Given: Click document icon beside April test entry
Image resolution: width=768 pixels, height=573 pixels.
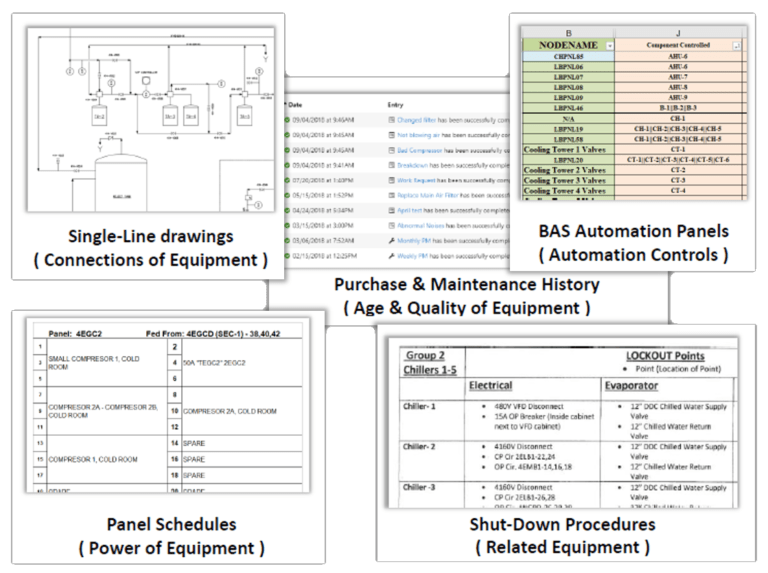Looking at the screenshot, I should coord(391,211).
